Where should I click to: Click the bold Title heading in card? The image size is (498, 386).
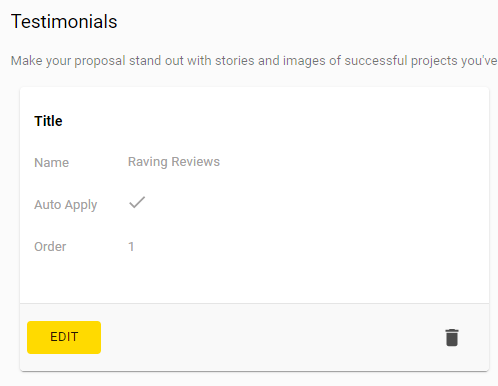(48, 121)
